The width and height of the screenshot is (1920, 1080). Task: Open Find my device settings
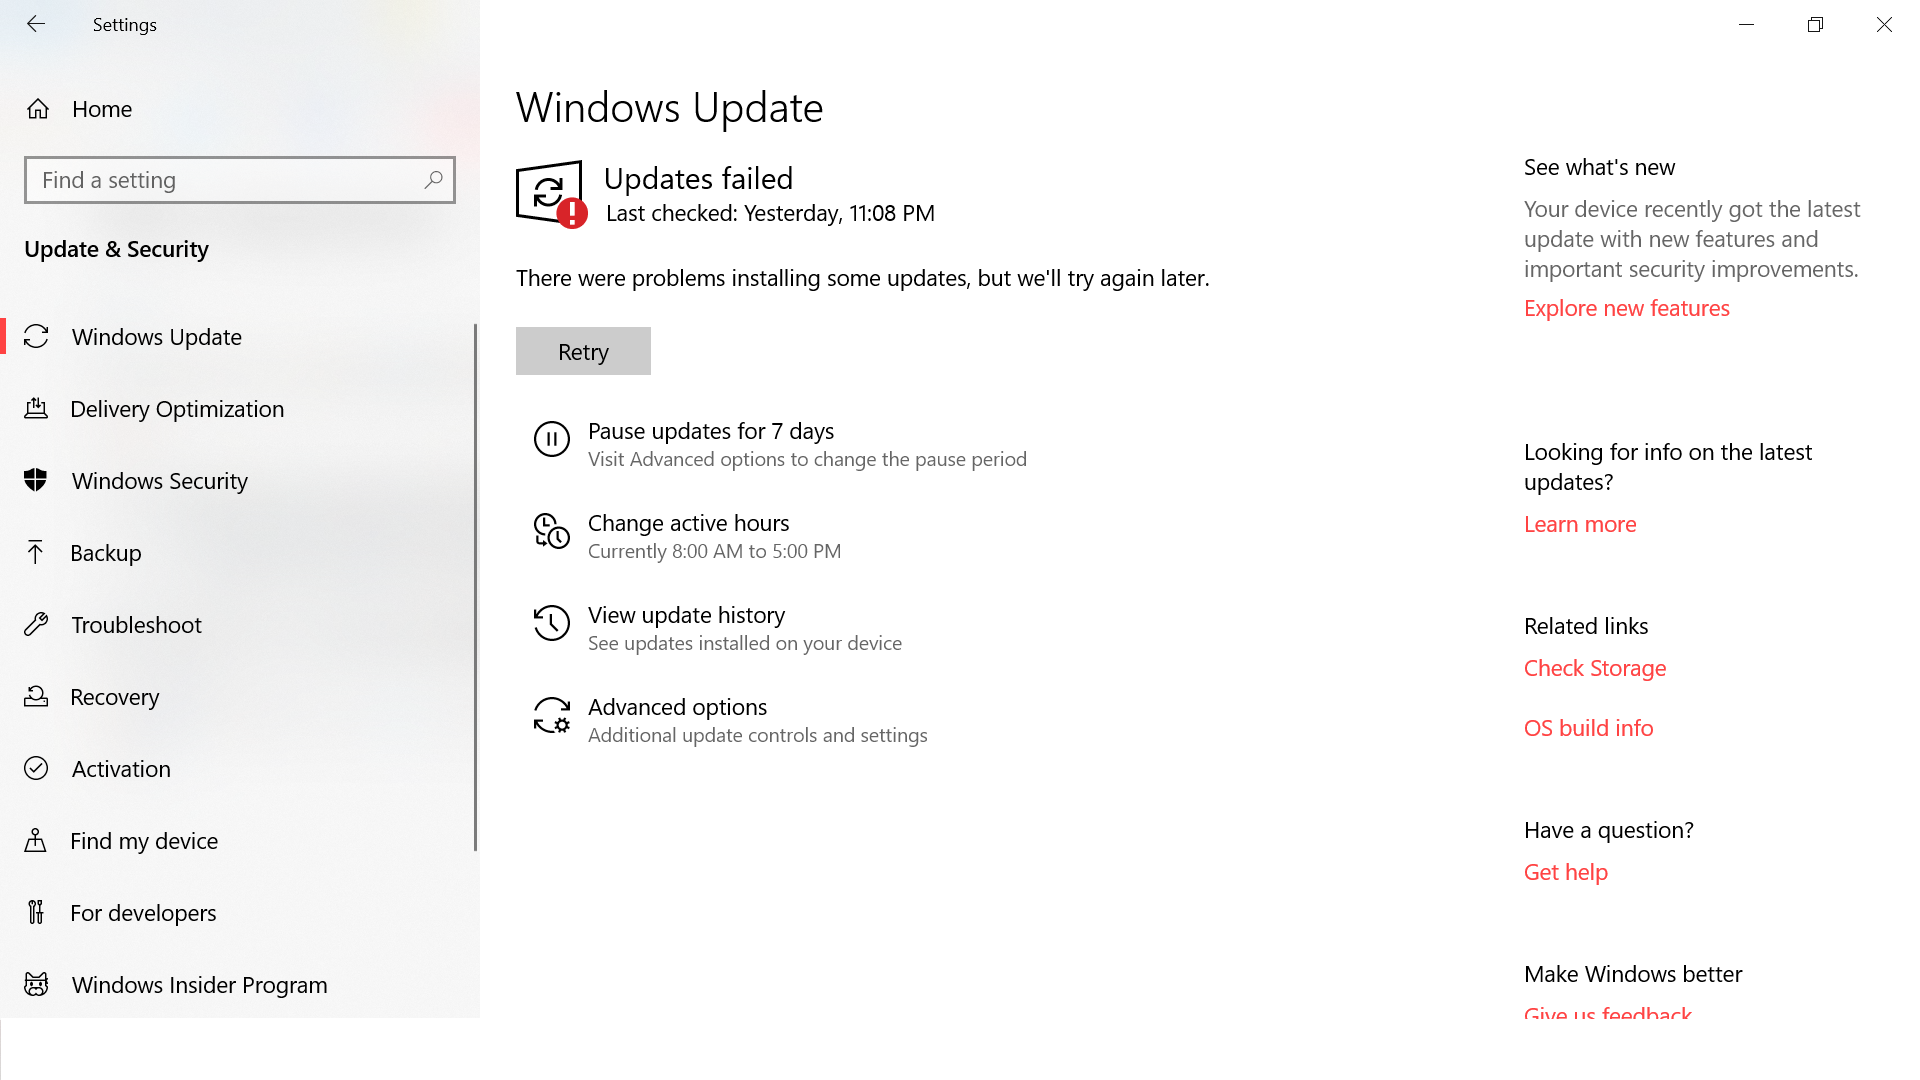pyautogui.click(x=238, y=841)
